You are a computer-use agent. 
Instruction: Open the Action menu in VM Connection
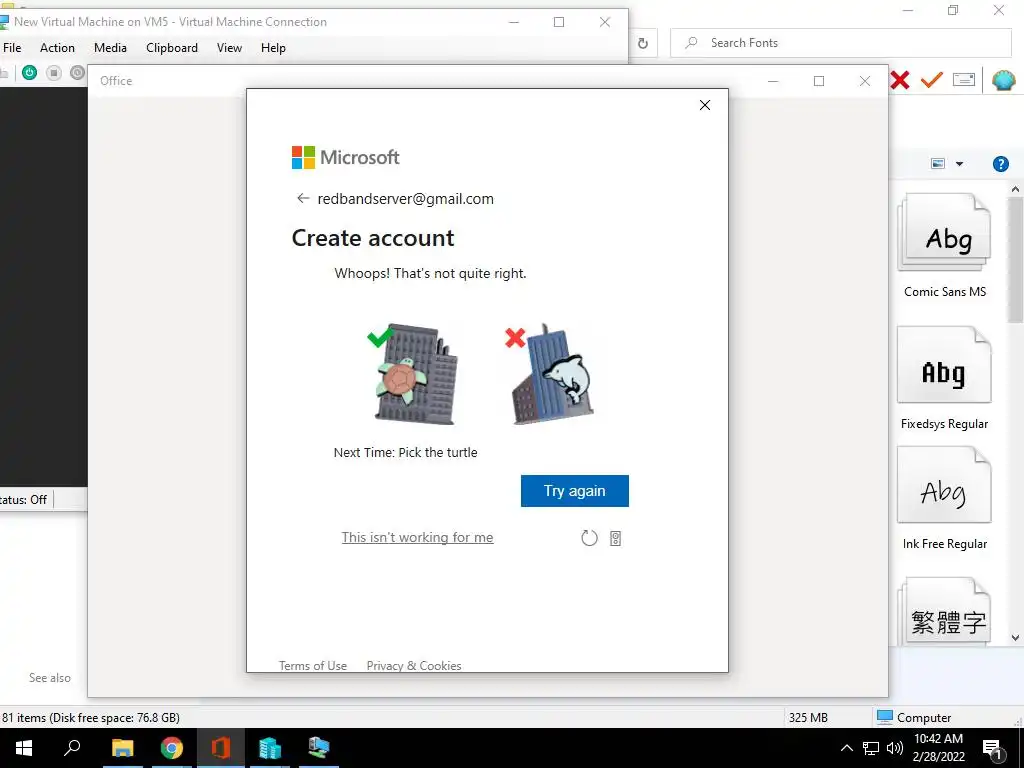(57, 48)
